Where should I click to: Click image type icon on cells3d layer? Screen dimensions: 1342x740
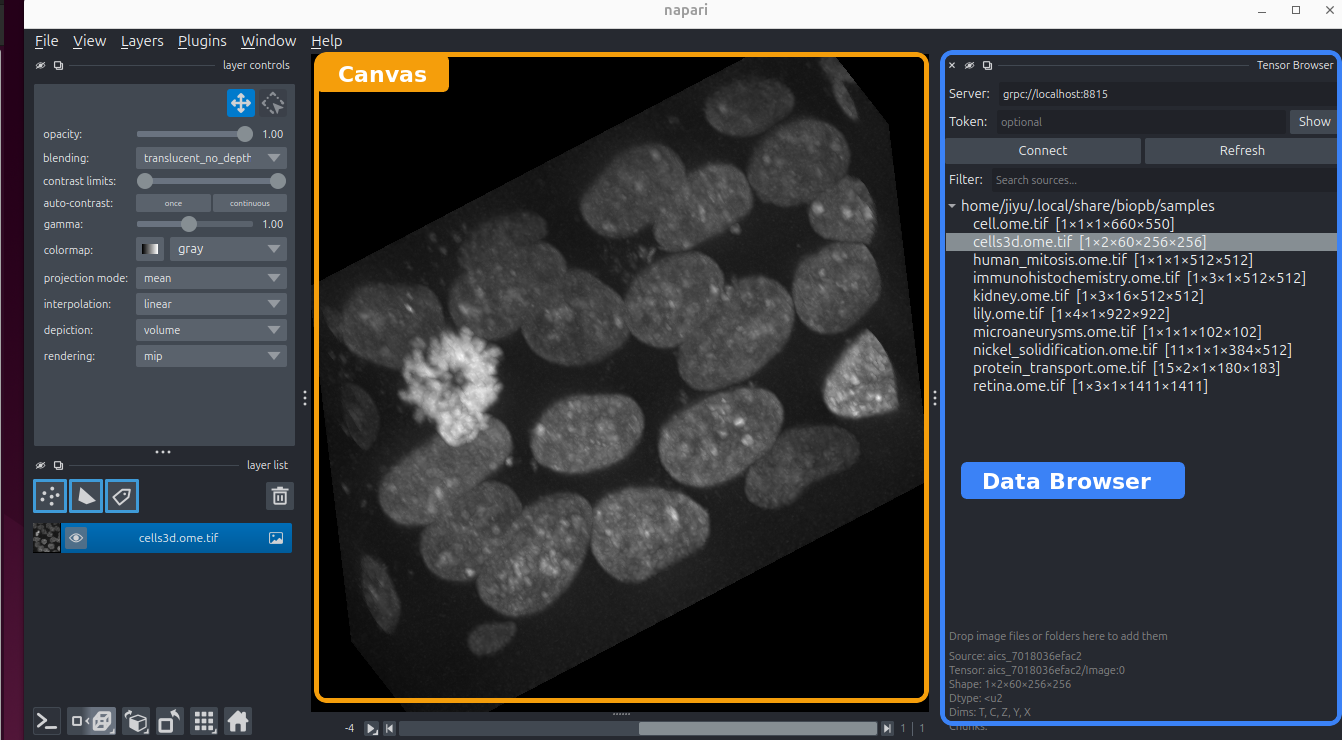(276, 538)
